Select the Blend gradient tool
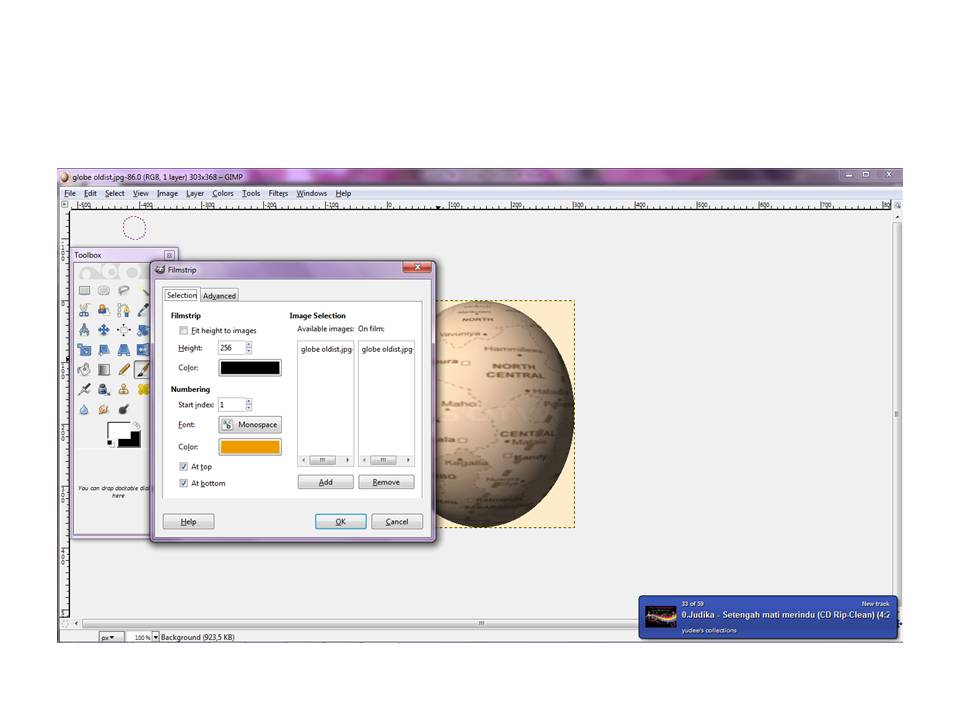Viewport: 960px width, 720px height. point(104,370)
